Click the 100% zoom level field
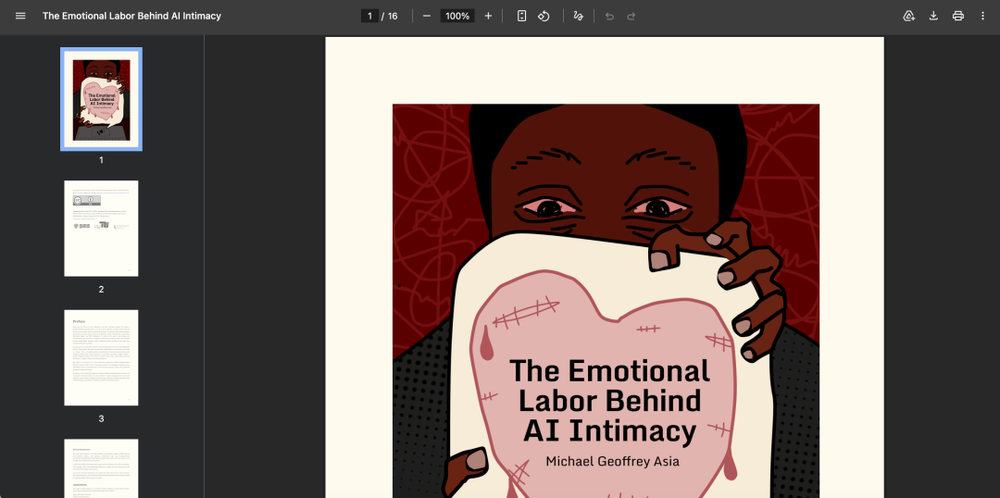Image resolution: width=1000 pixels, height=498 pixels. 458,16
